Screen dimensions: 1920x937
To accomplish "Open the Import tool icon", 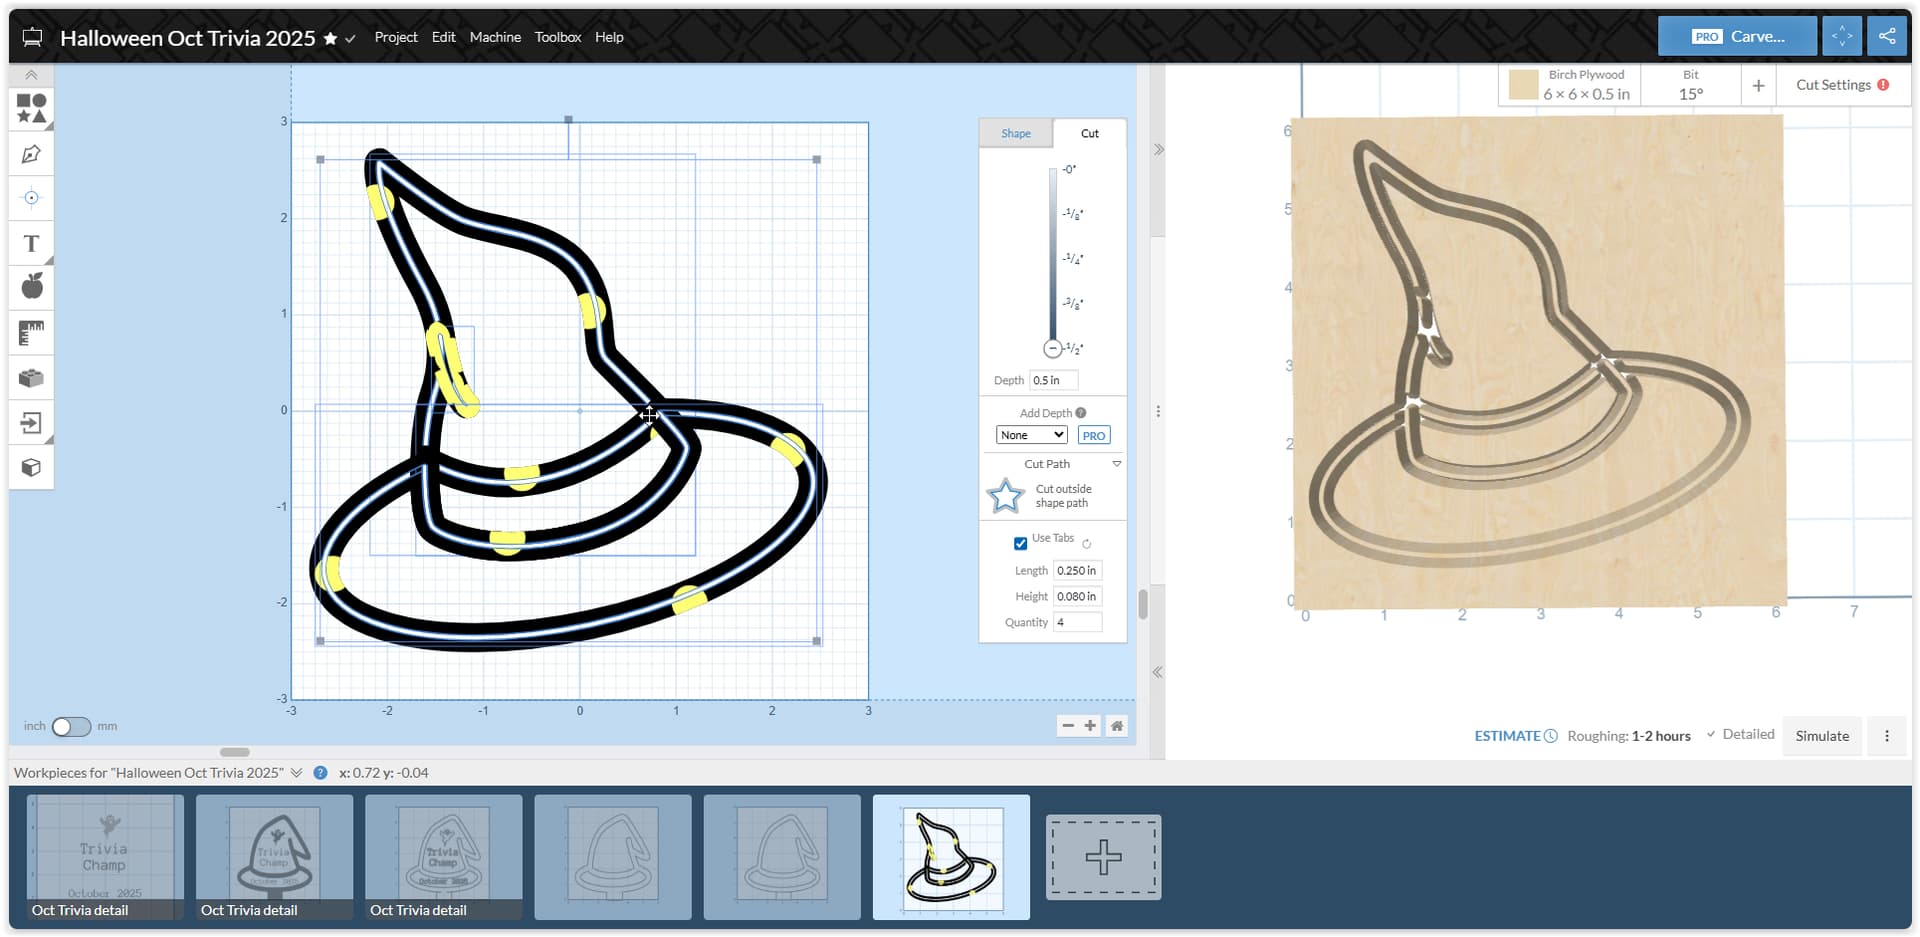I will [31, 423].
